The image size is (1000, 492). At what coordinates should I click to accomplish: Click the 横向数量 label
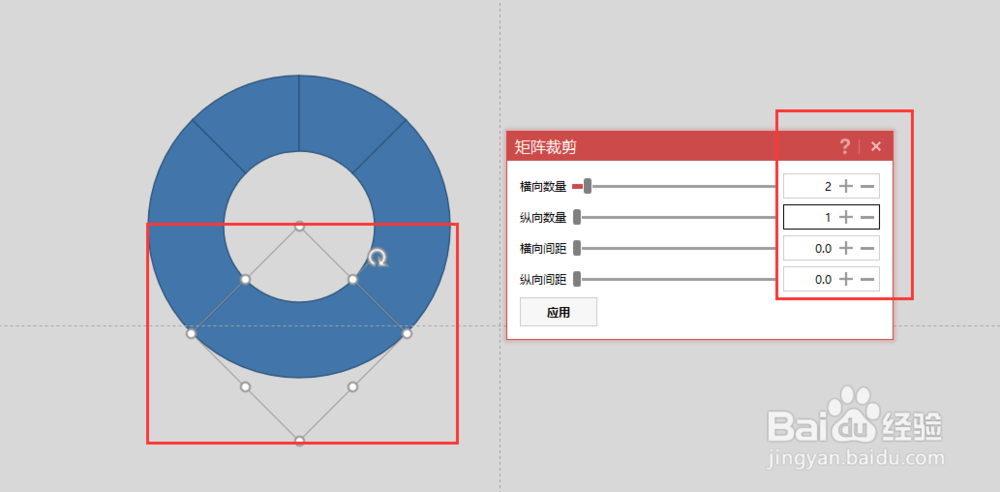[543, 187]
